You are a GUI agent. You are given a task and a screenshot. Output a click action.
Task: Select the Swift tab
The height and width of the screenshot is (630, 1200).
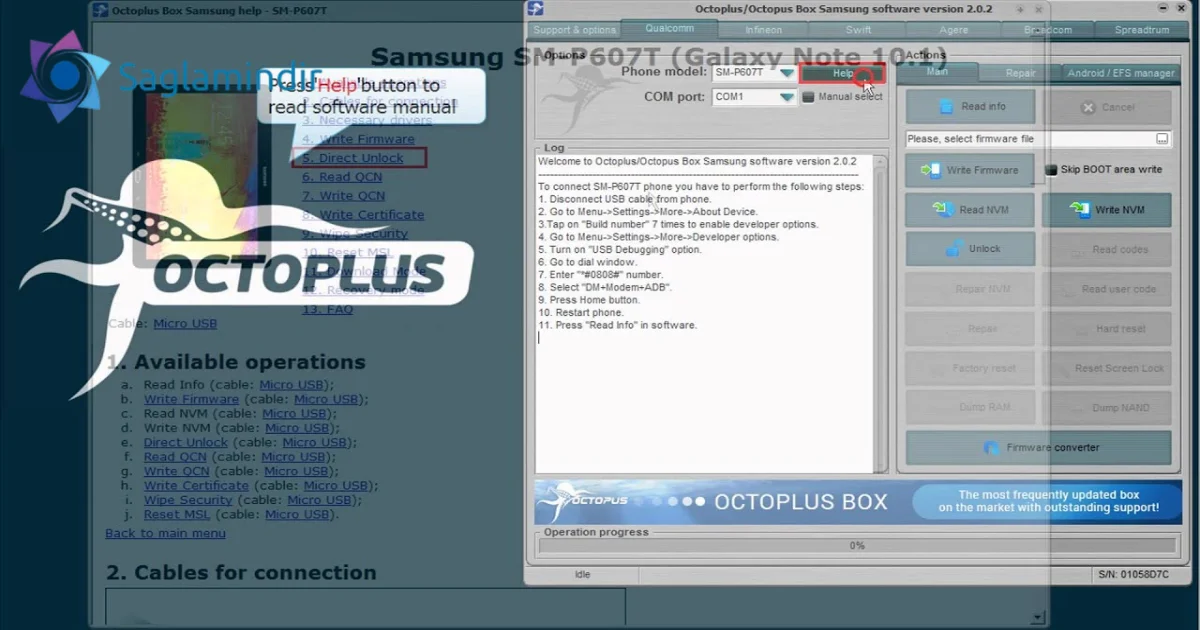[859, 30]
